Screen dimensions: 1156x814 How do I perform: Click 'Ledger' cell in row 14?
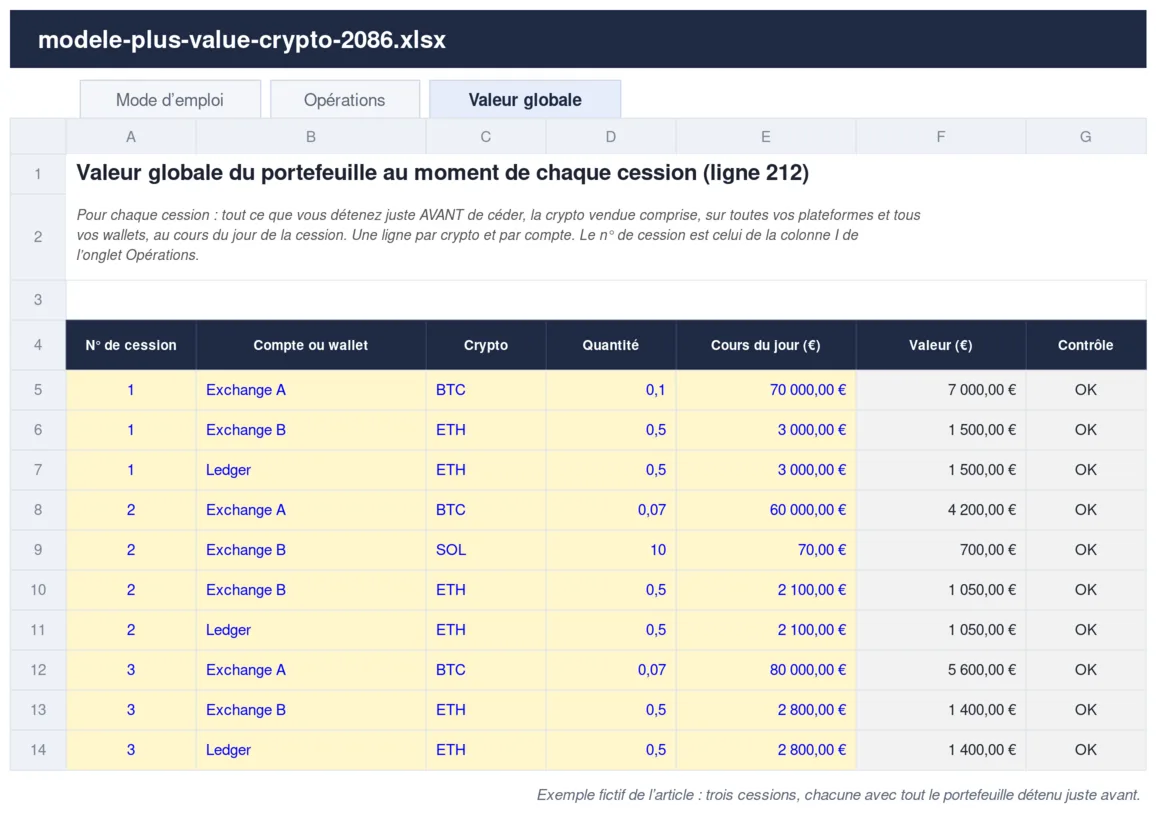click(311, 750)
